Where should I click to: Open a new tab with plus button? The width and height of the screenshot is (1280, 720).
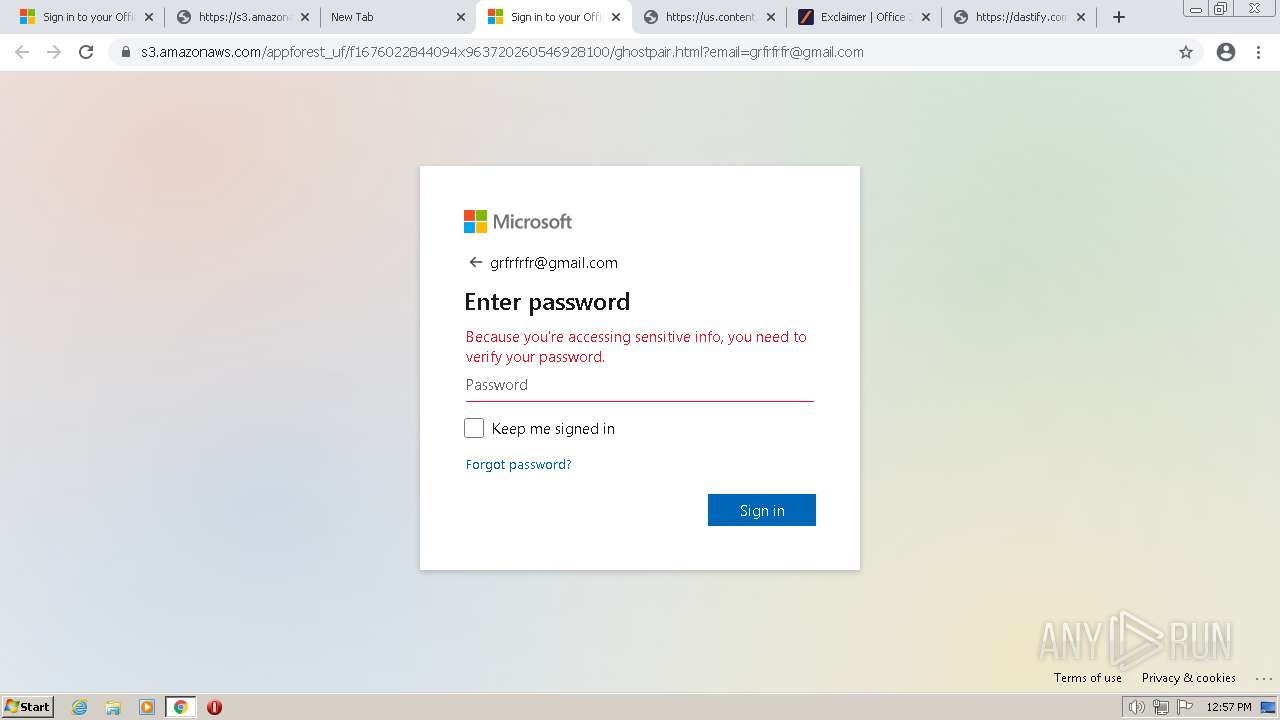pyautogui.click(x=1119, y=17)
